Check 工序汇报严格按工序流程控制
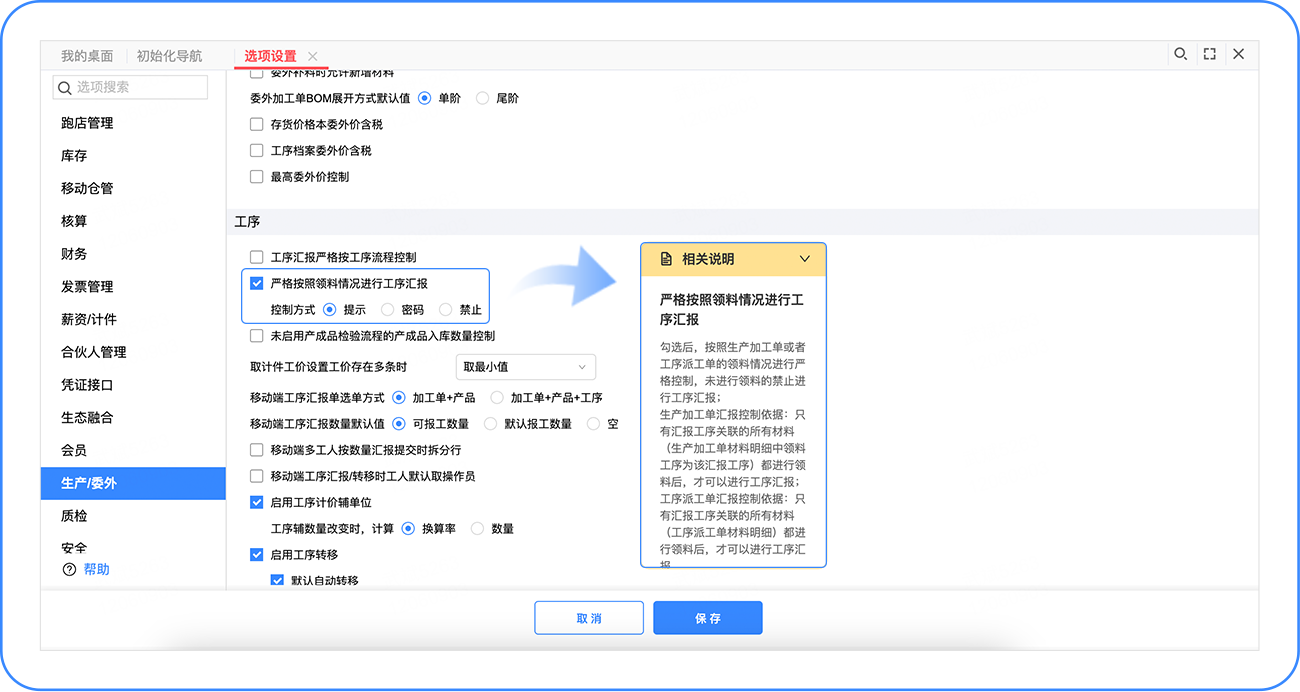The height and width of the screenshot is (692, 1300). tap(257, 258)
